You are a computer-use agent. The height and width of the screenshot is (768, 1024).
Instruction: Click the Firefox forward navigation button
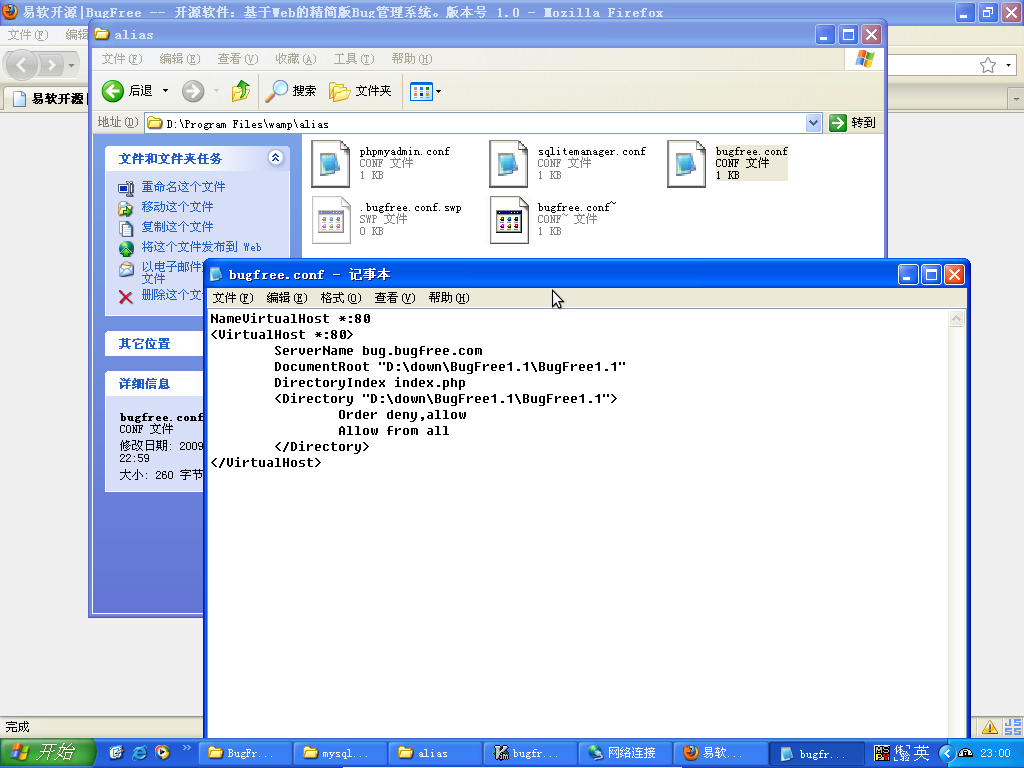coord(51,65)
